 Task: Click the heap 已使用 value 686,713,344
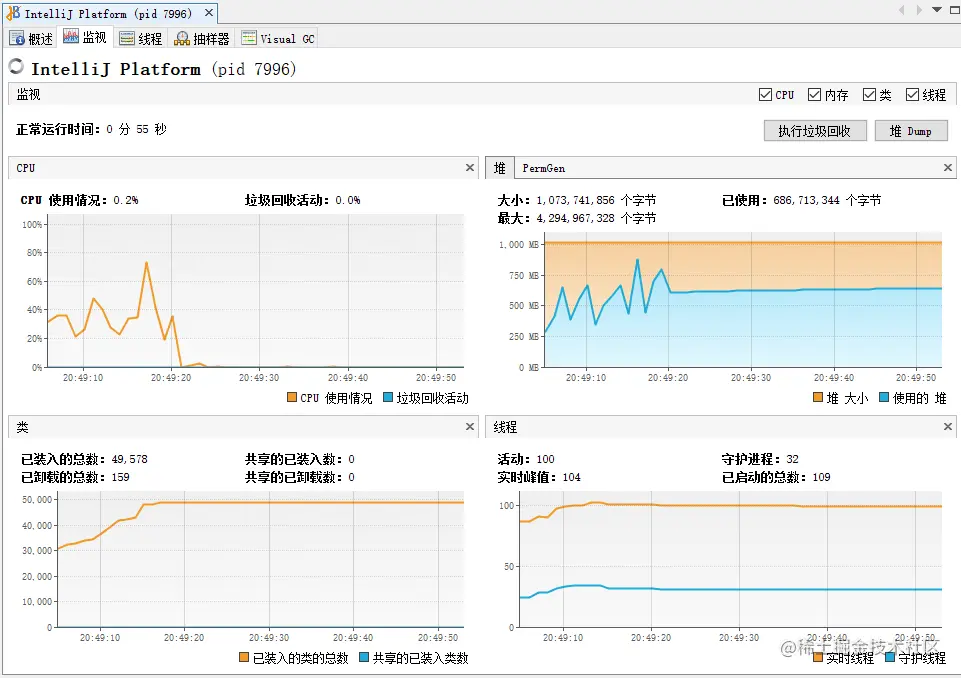[806, 200]
